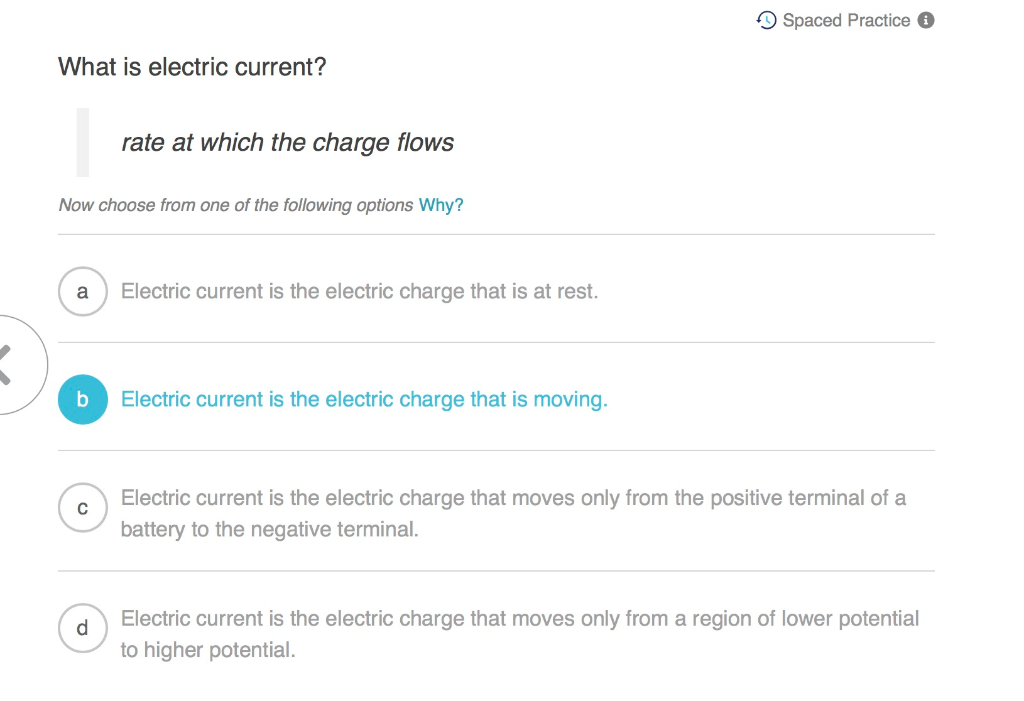The width and height of the screenshot is (1024, 701).
Task: Select the highlighted letter b circle icon
Action: [83, 399]
